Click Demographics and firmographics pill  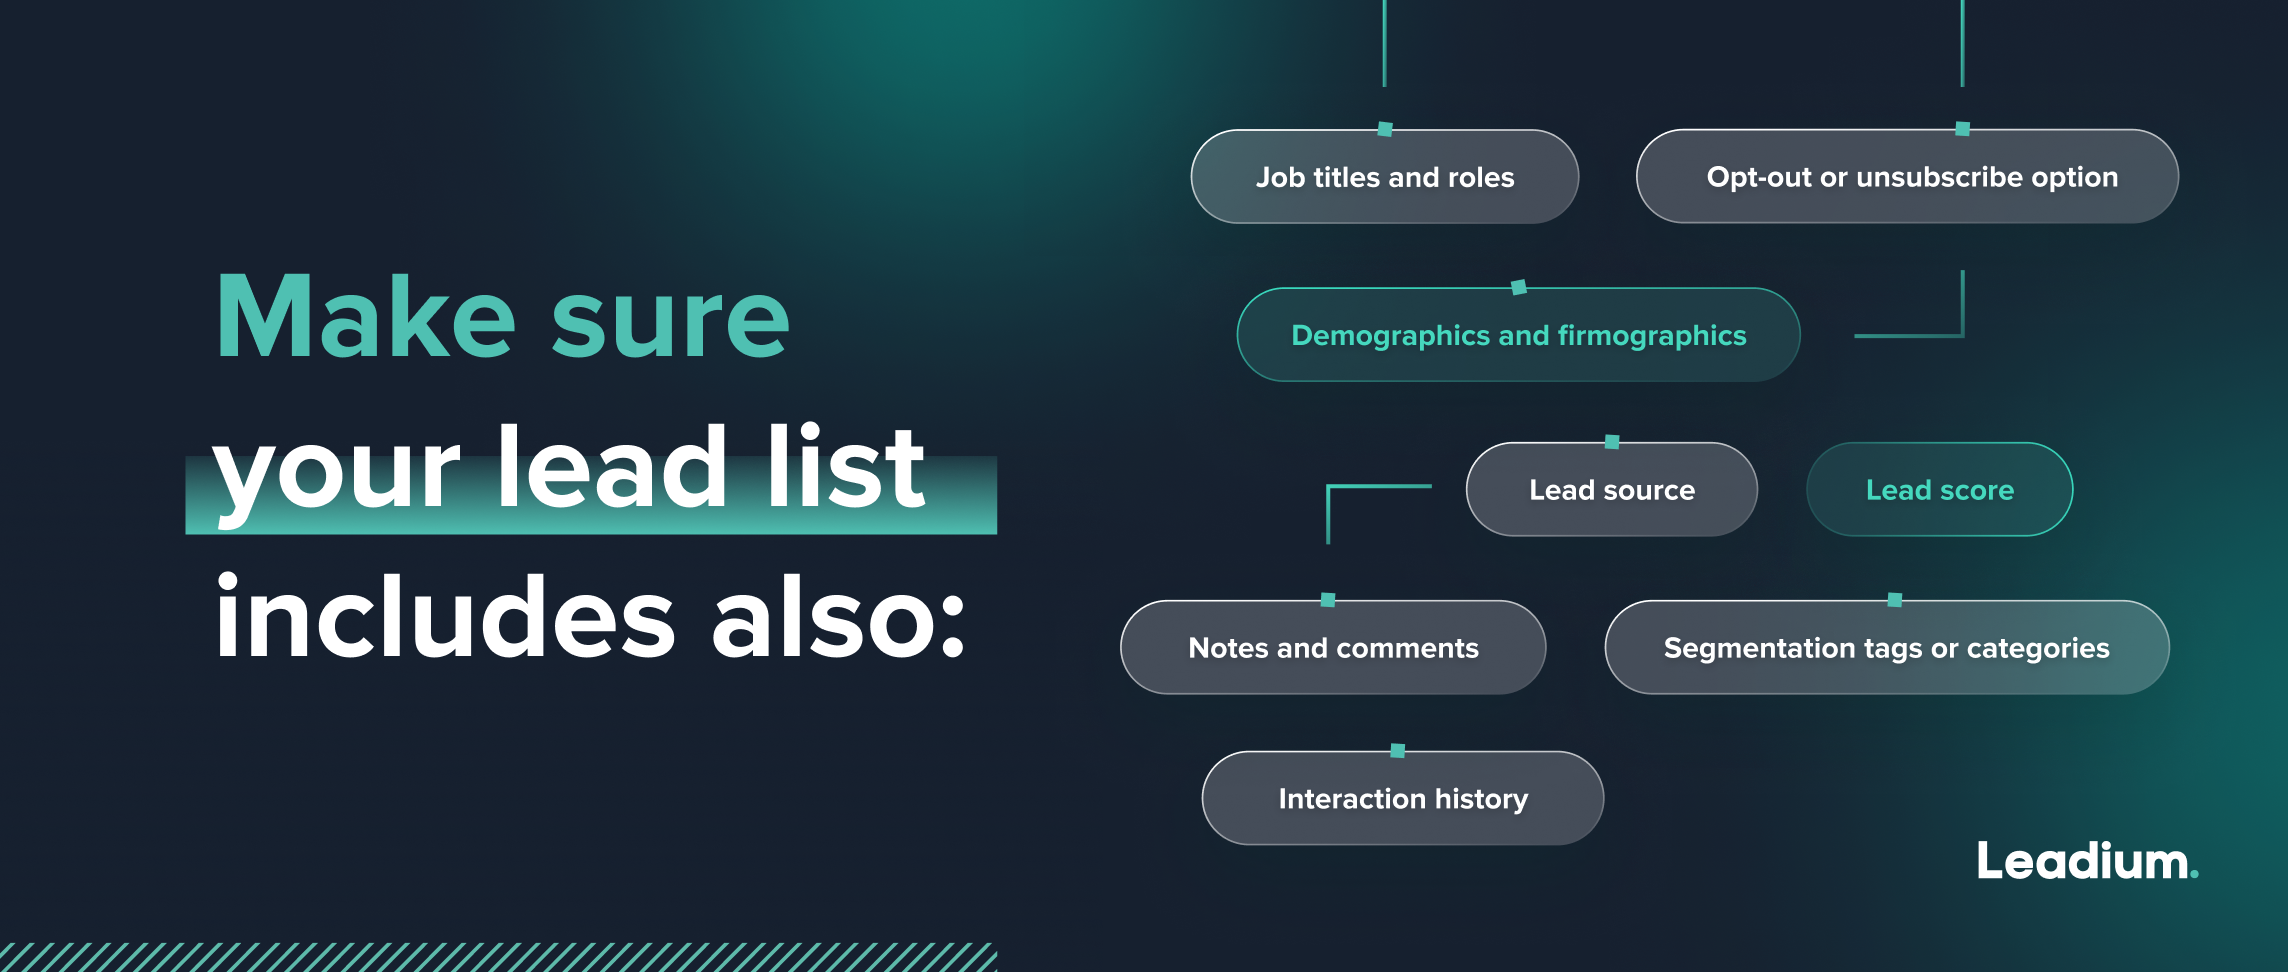coord(1519,335)
